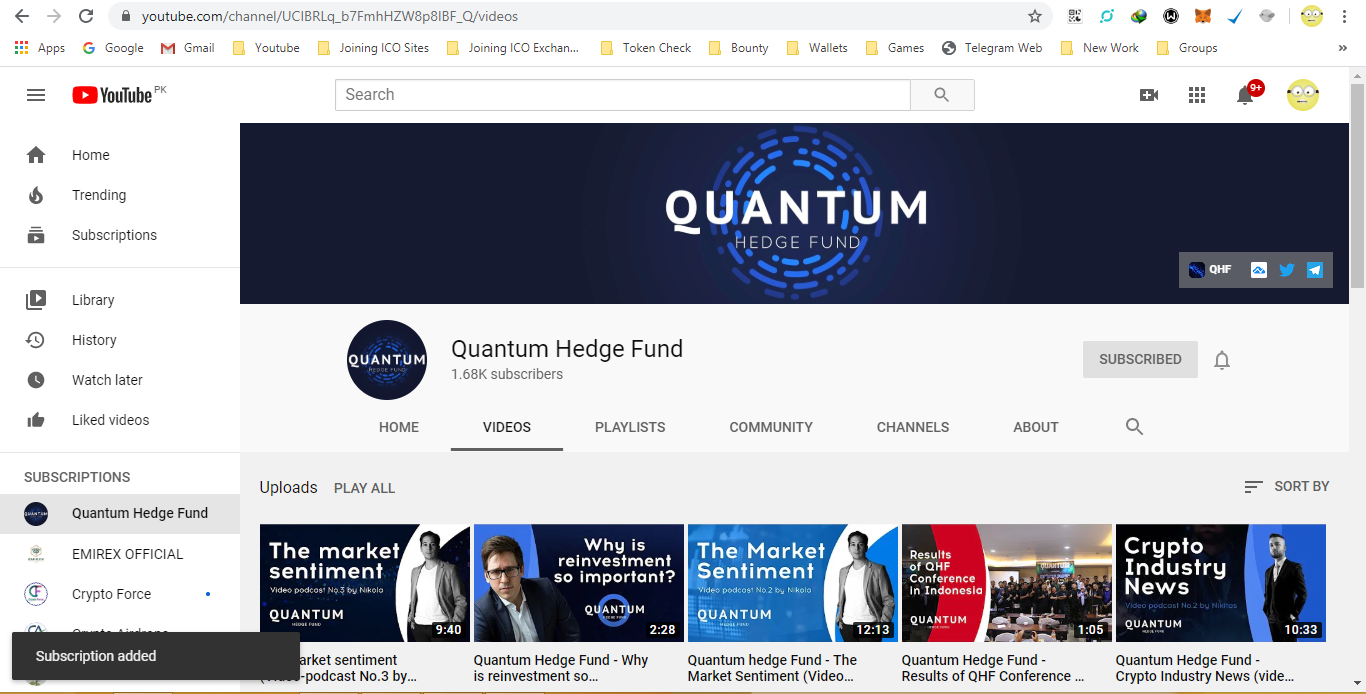Switch to the CHANNELS channel tab
Viewport: 1366px width, 694px height.
913,427
